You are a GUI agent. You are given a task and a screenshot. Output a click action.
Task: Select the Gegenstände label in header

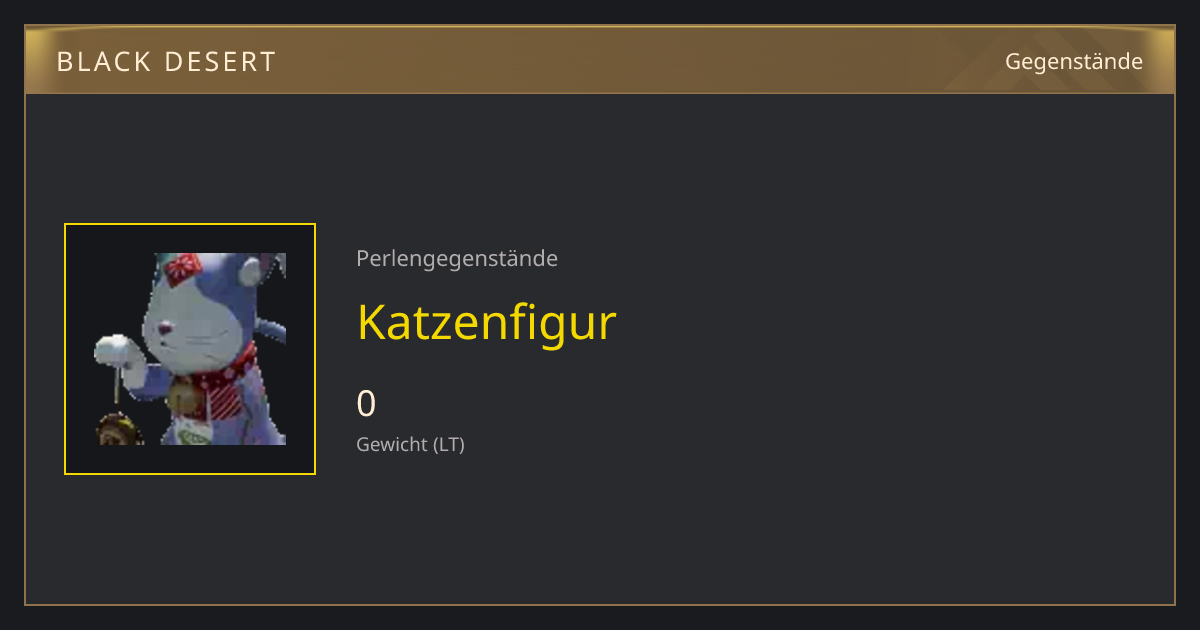[1073, 61]
